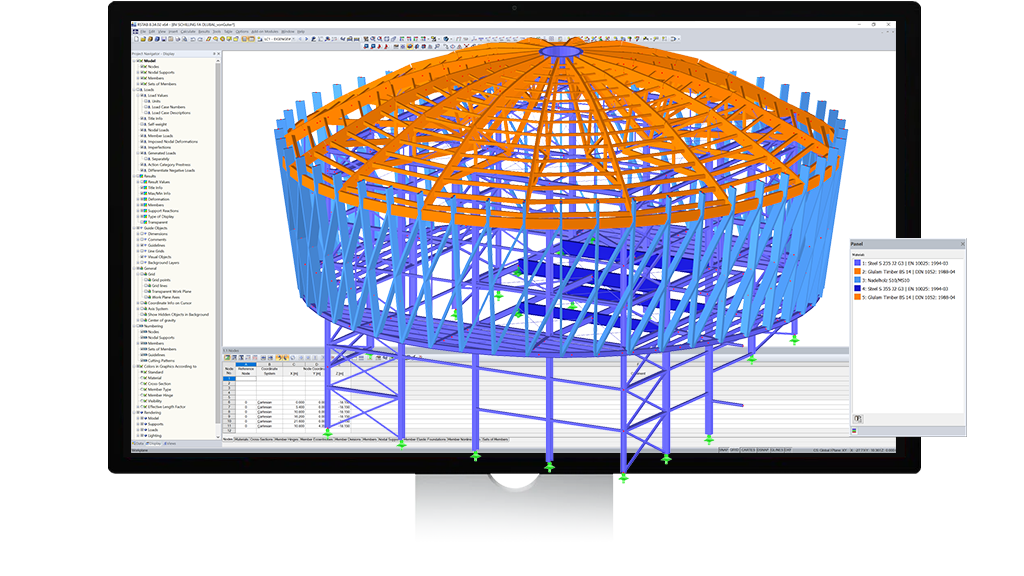Switch navigator to the Views tab
Screen dimensions: 1024x576
pos(170,443)
